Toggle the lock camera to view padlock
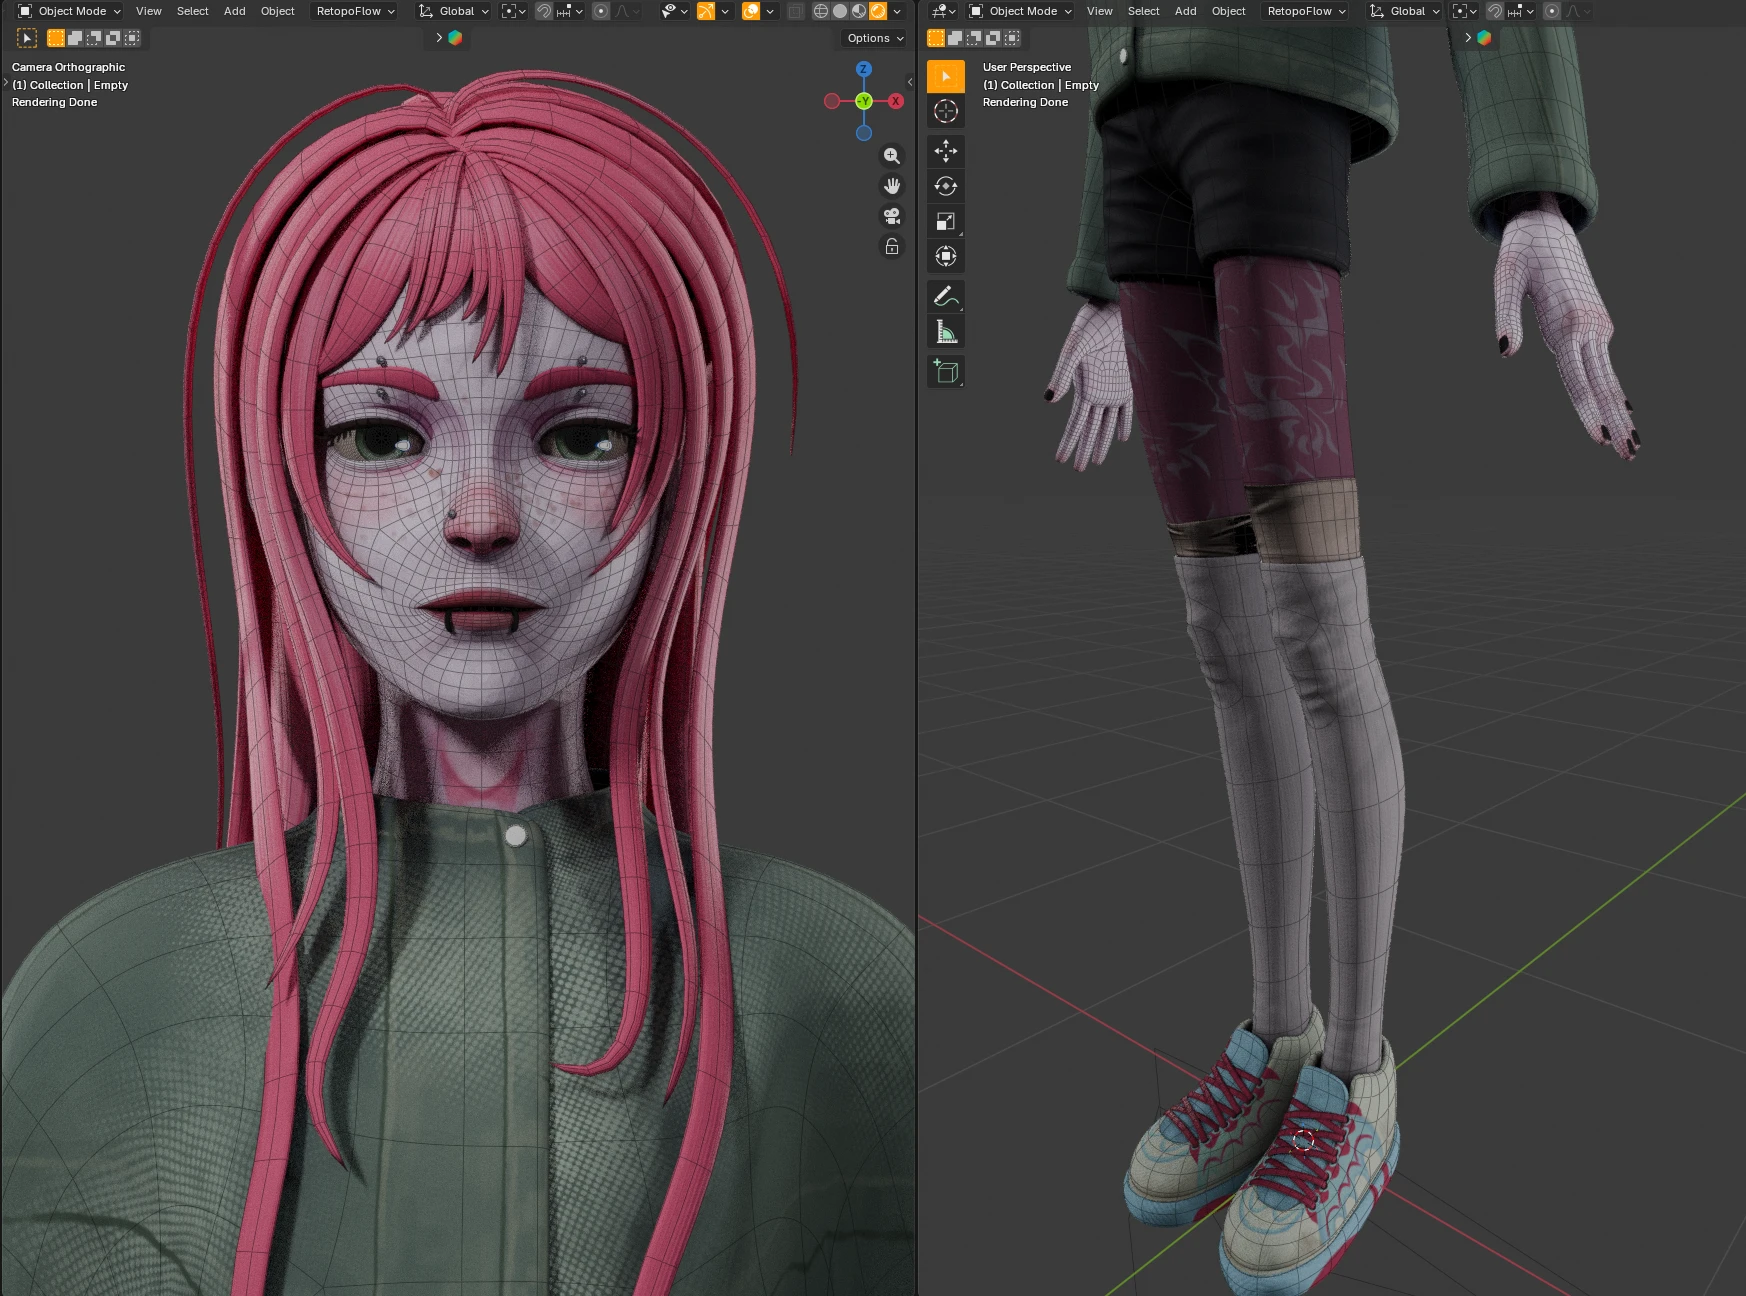 coord(891,246)
